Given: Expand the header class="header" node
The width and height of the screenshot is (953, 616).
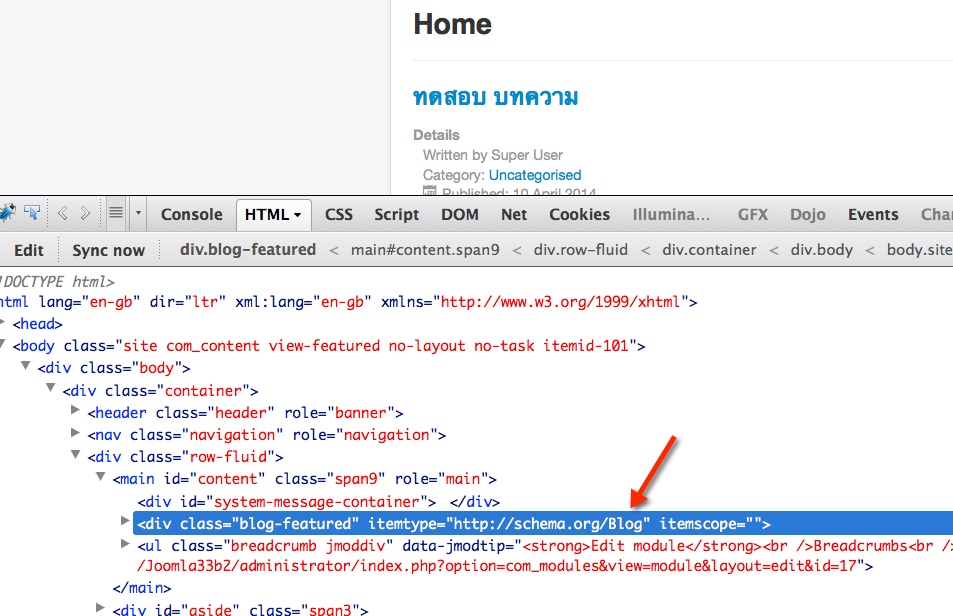Looking at the screenshot, I should 77,411.
